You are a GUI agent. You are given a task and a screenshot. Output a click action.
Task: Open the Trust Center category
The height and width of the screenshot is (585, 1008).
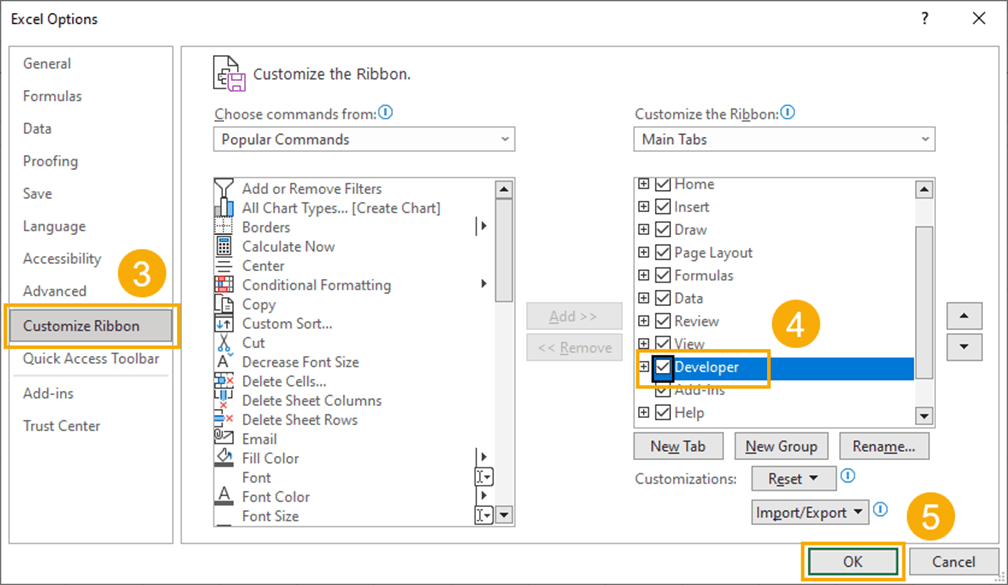coord(62,426)
